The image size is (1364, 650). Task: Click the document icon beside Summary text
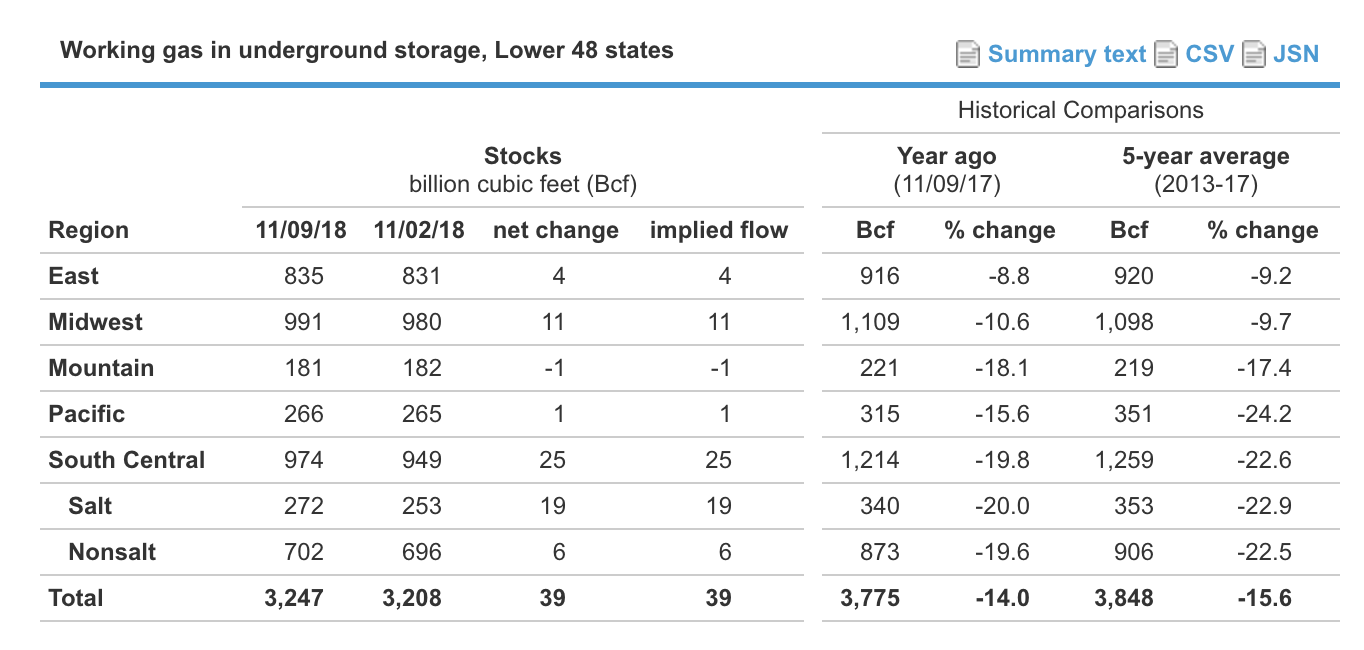tap(967, 54)
